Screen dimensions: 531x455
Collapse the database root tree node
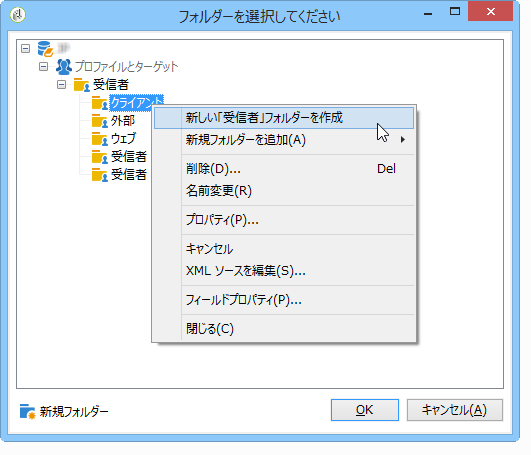point(25,48)
